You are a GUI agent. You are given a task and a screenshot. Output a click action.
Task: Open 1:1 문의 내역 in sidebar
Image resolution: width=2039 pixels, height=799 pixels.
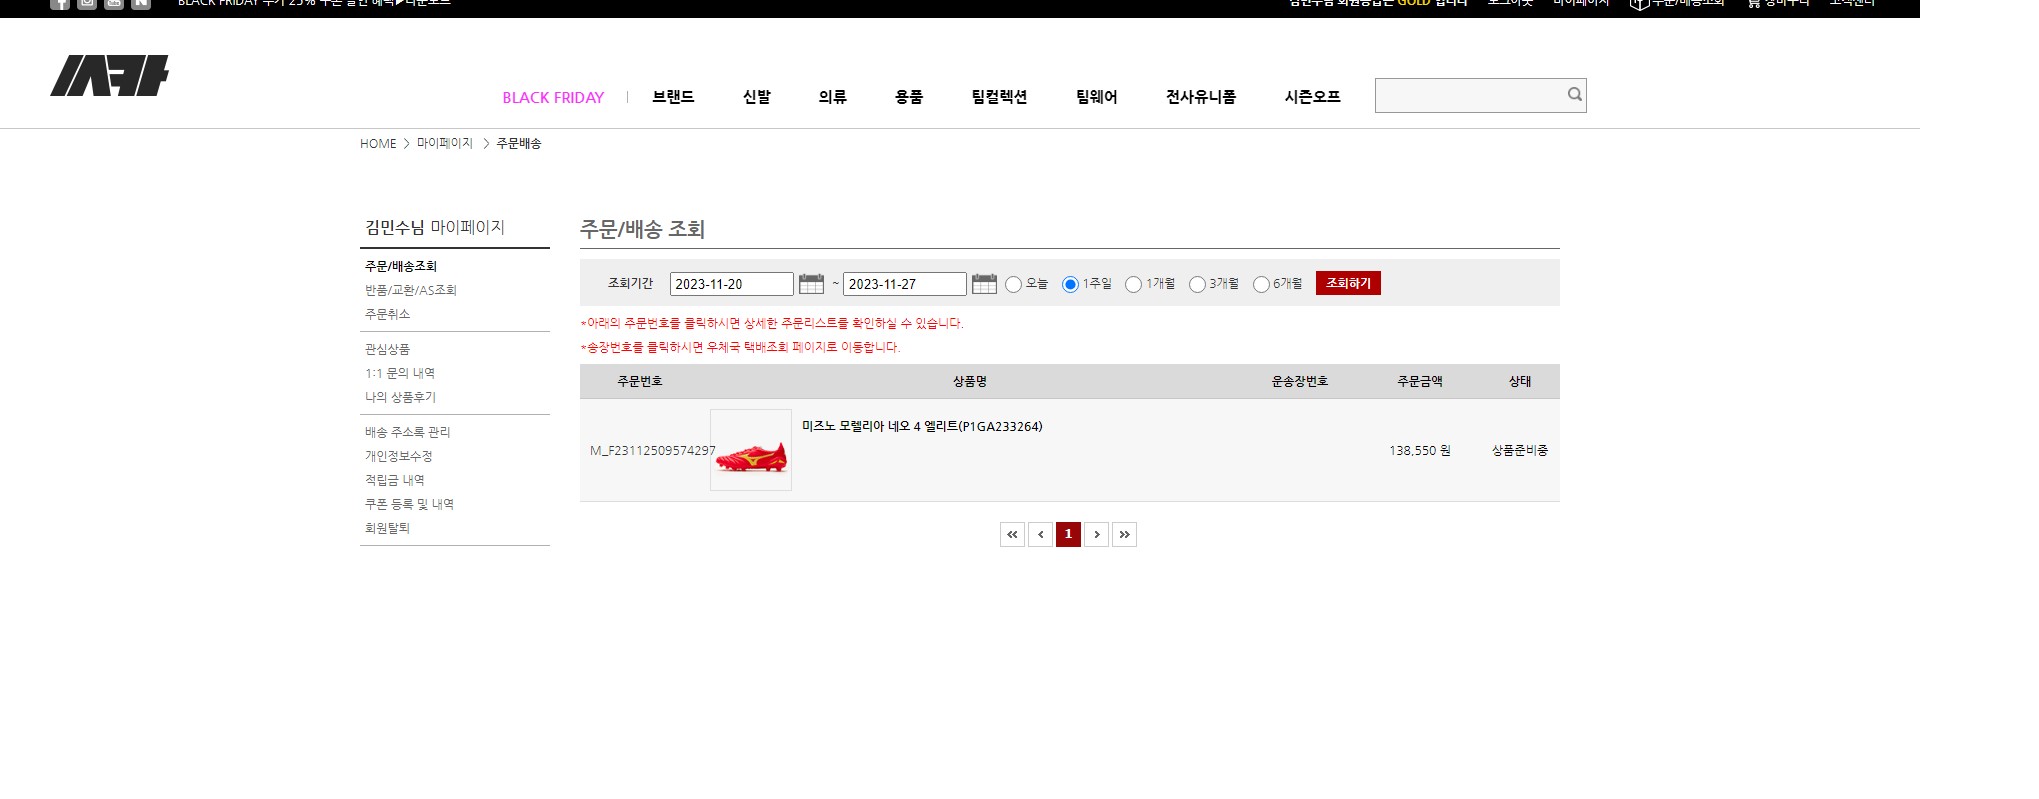[400, 373]
